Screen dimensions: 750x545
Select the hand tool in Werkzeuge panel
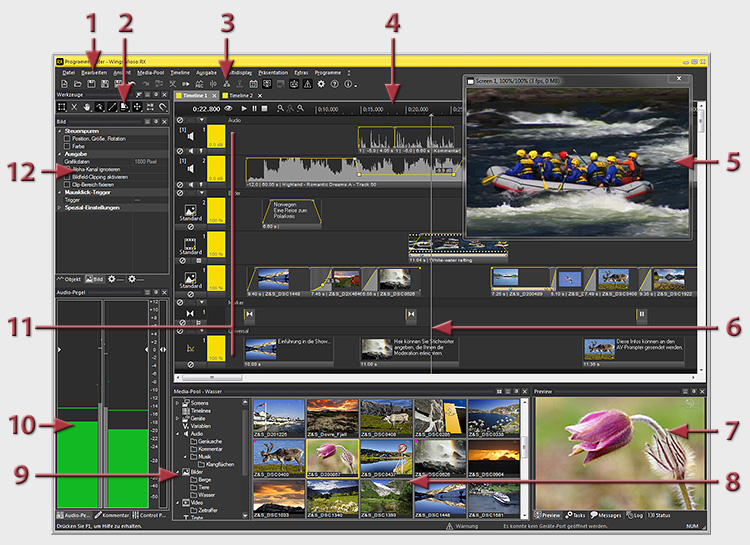[x=89, y=106]
